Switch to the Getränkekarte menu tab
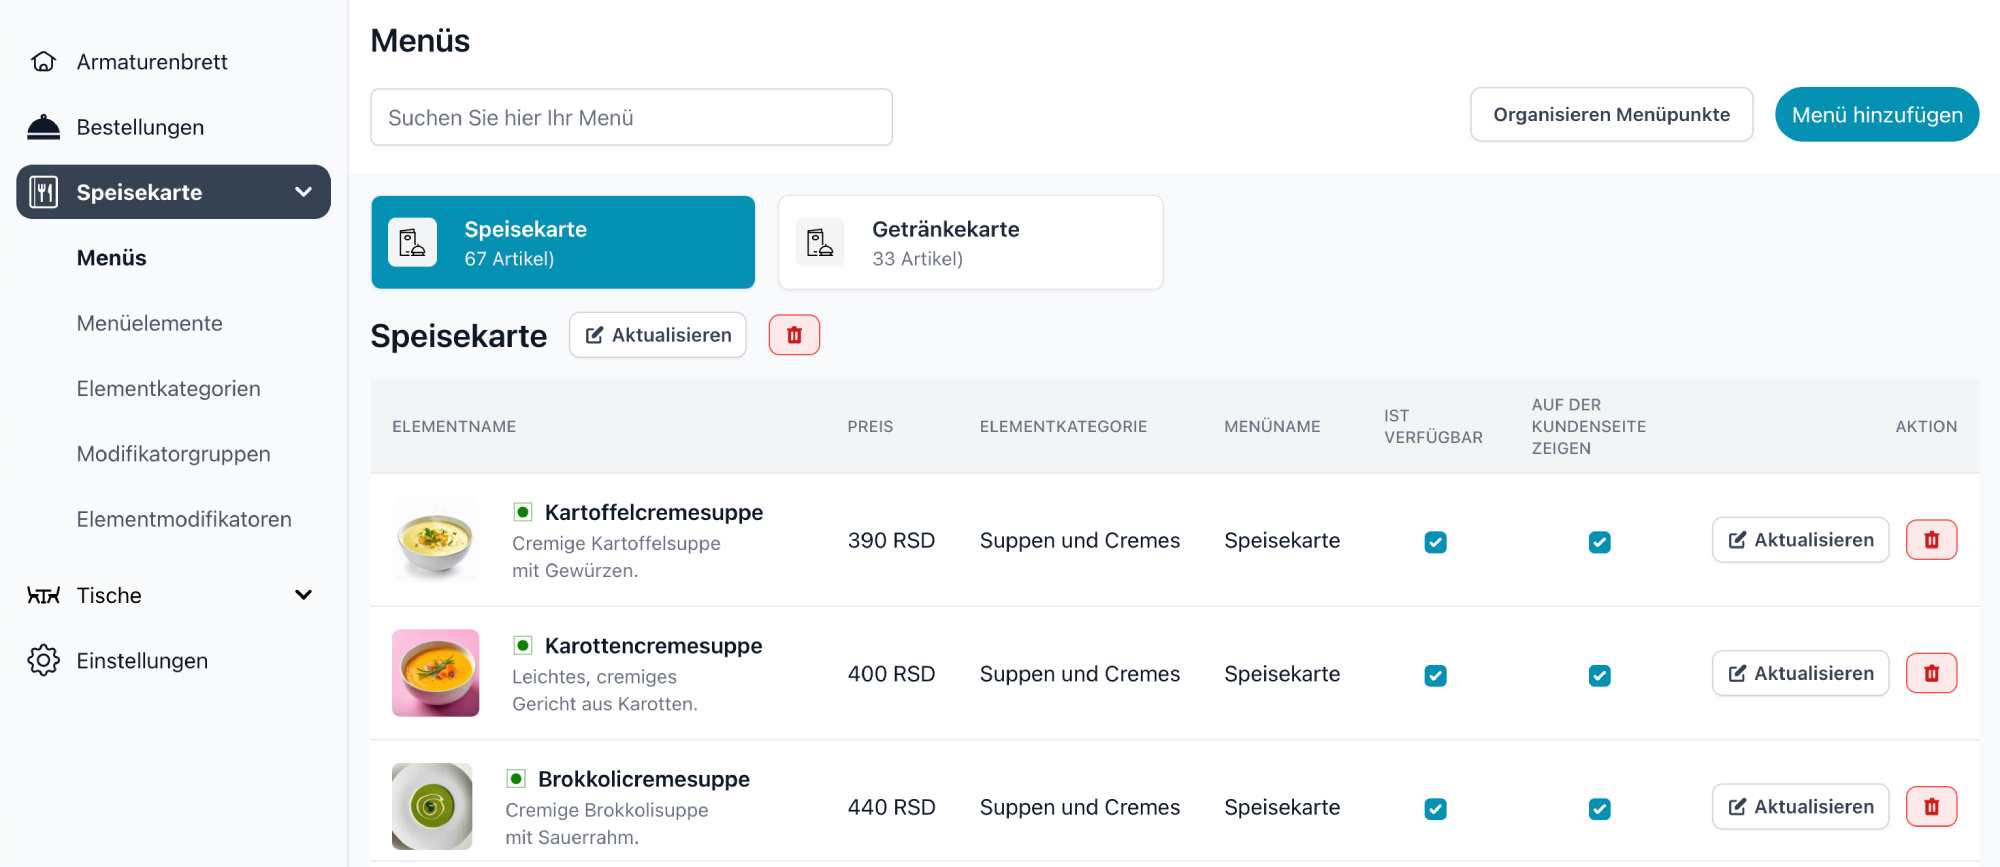This screenshot has height=867, width=2000. coord(970,243)
